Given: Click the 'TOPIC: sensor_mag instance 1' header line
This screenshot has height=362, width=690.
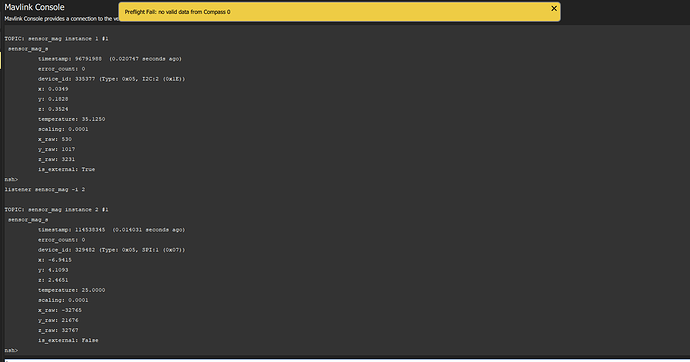Looking at the screenshot, I should pyautogui.click(x=56, y=39).
